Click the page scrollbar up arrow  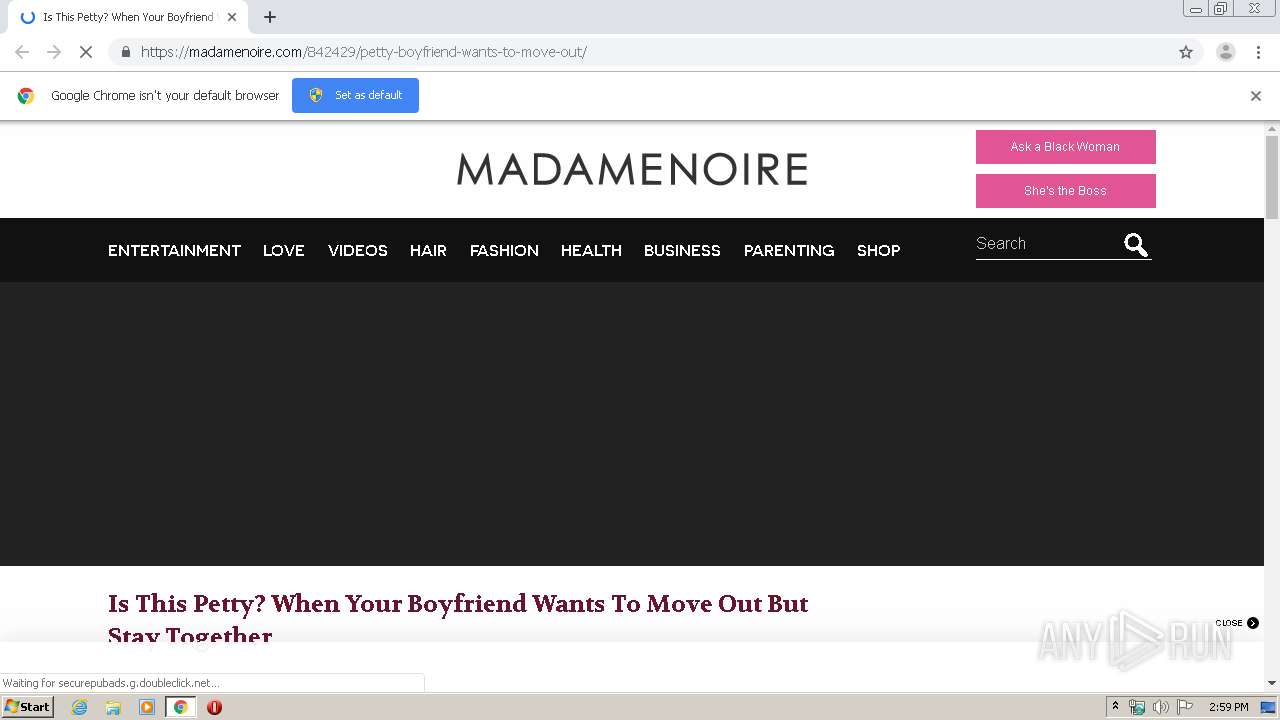(x=1272, y=129)
